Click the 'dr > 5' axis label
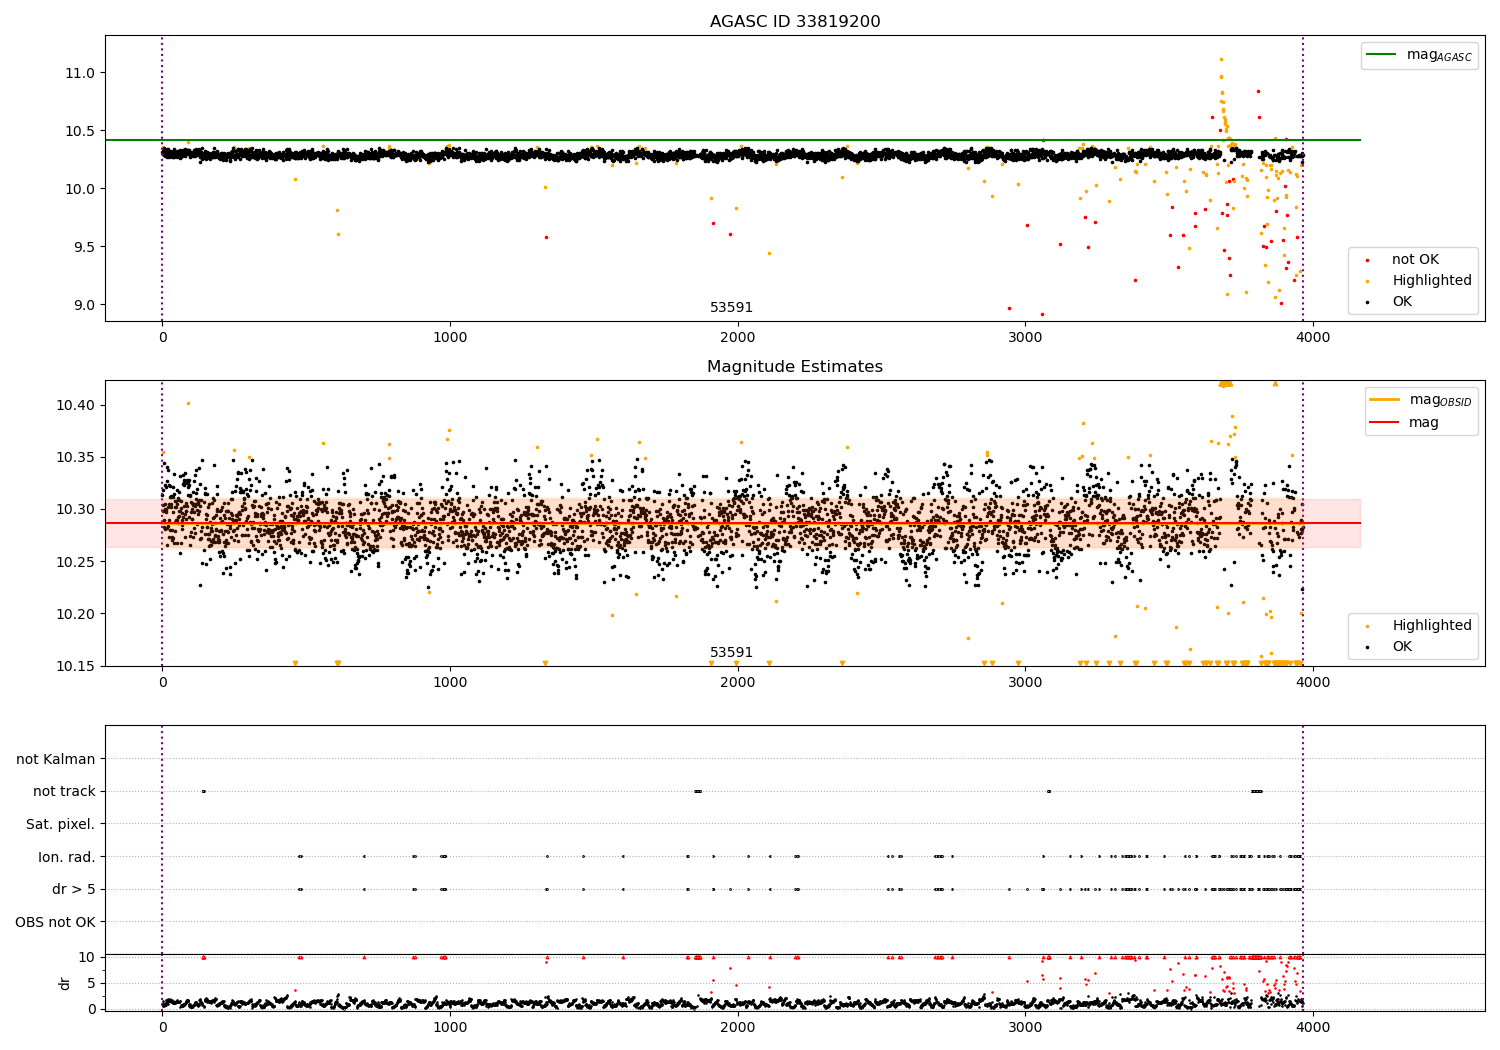This screenshot has width=1500, height=1050. pyautogui.click(x=74, y=889)
